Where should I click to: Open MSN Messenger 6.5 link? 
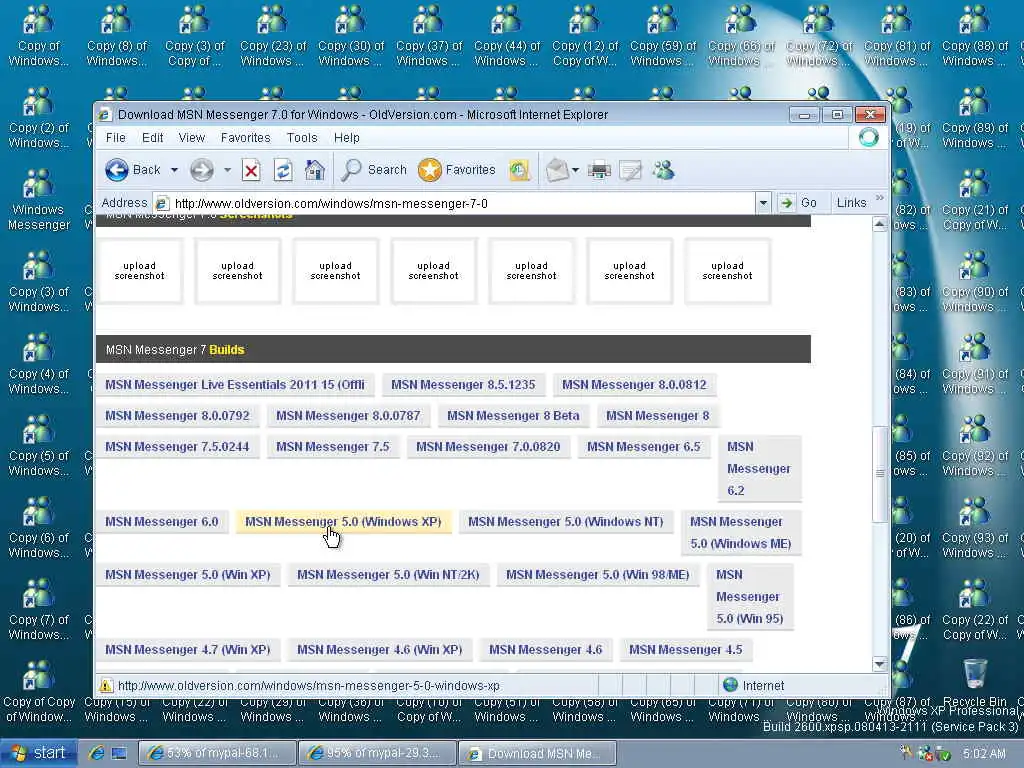(643, 447)
